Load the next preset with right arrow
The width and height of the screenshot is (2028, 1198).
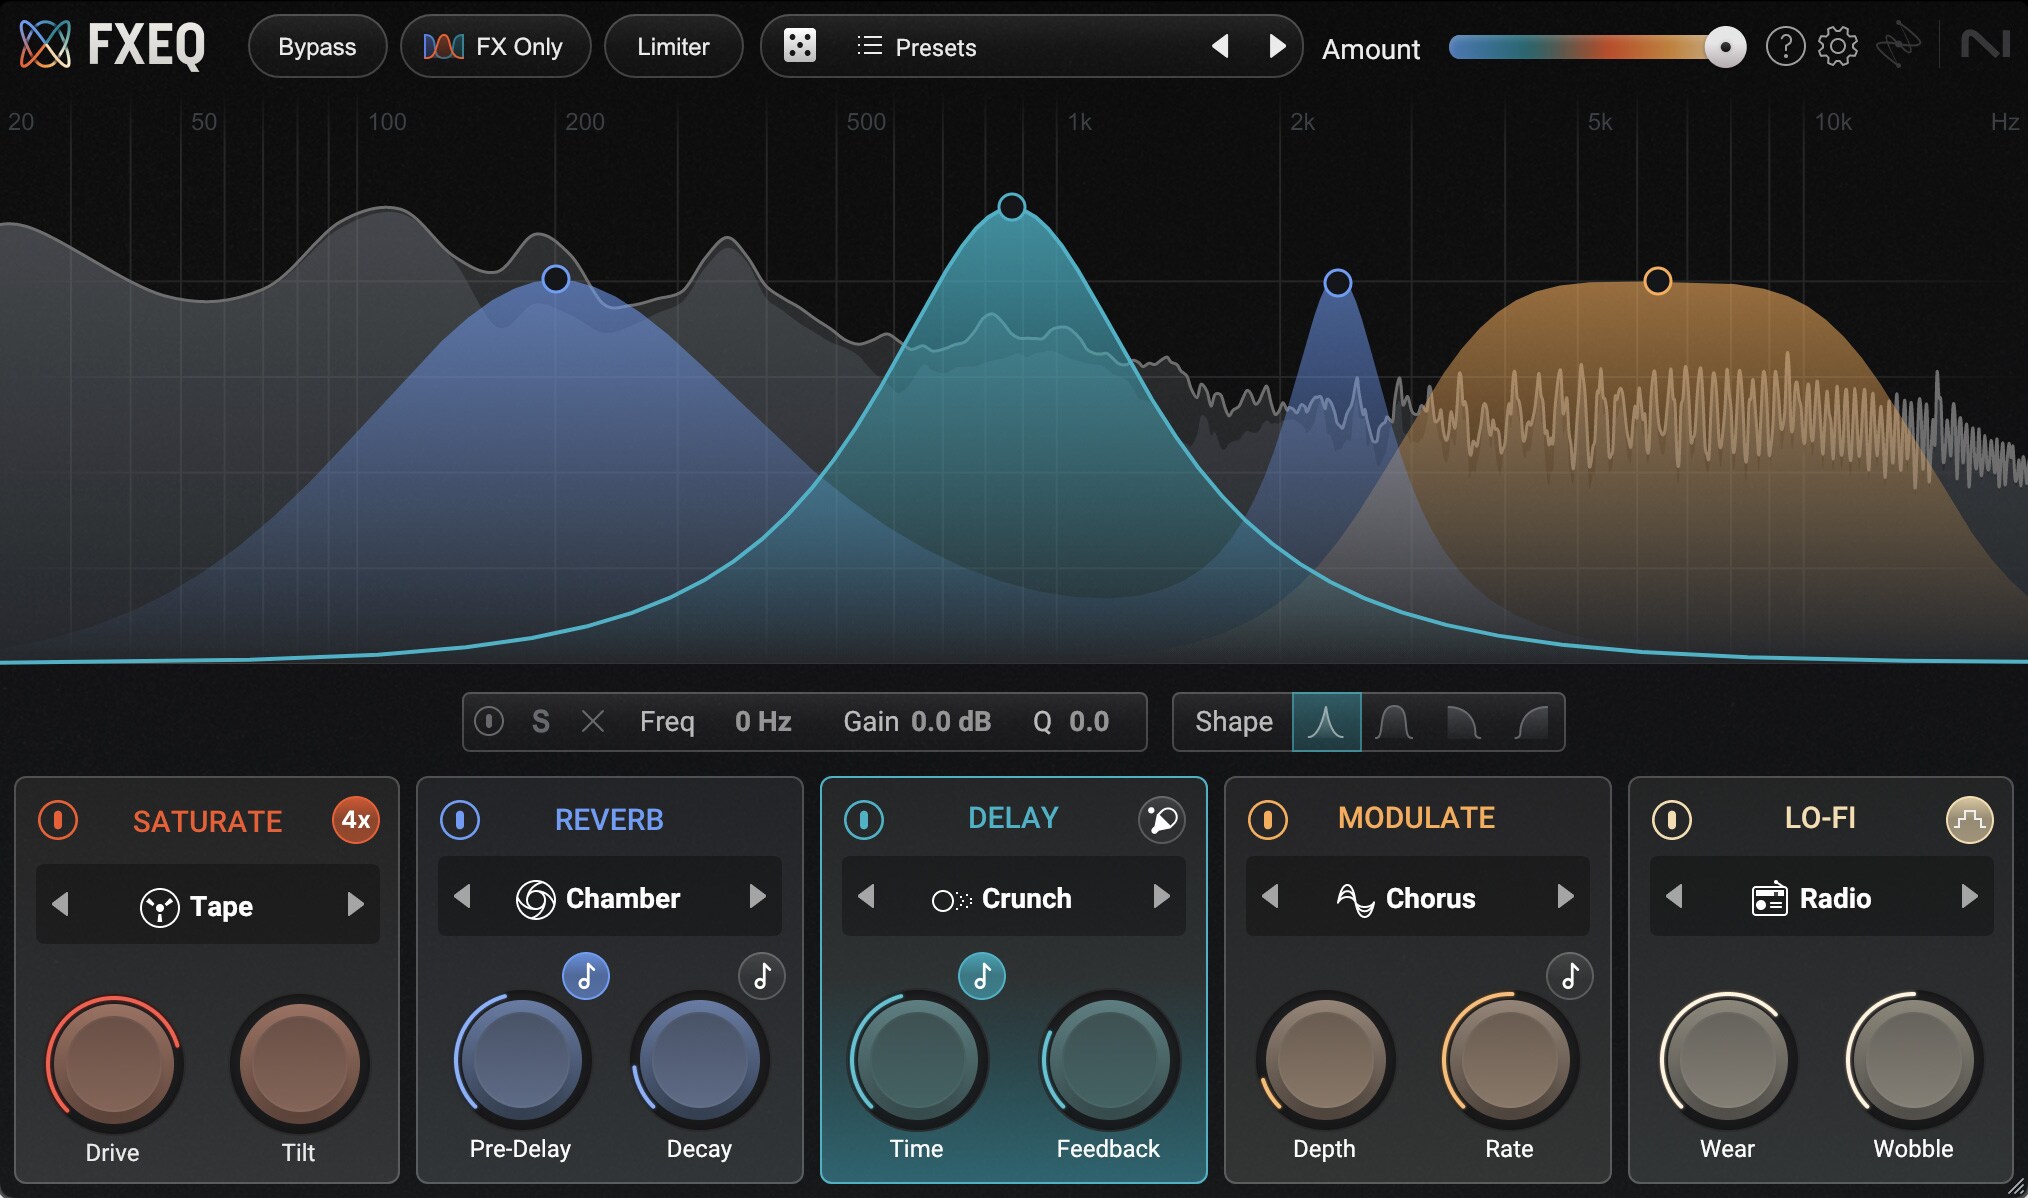1276,46
